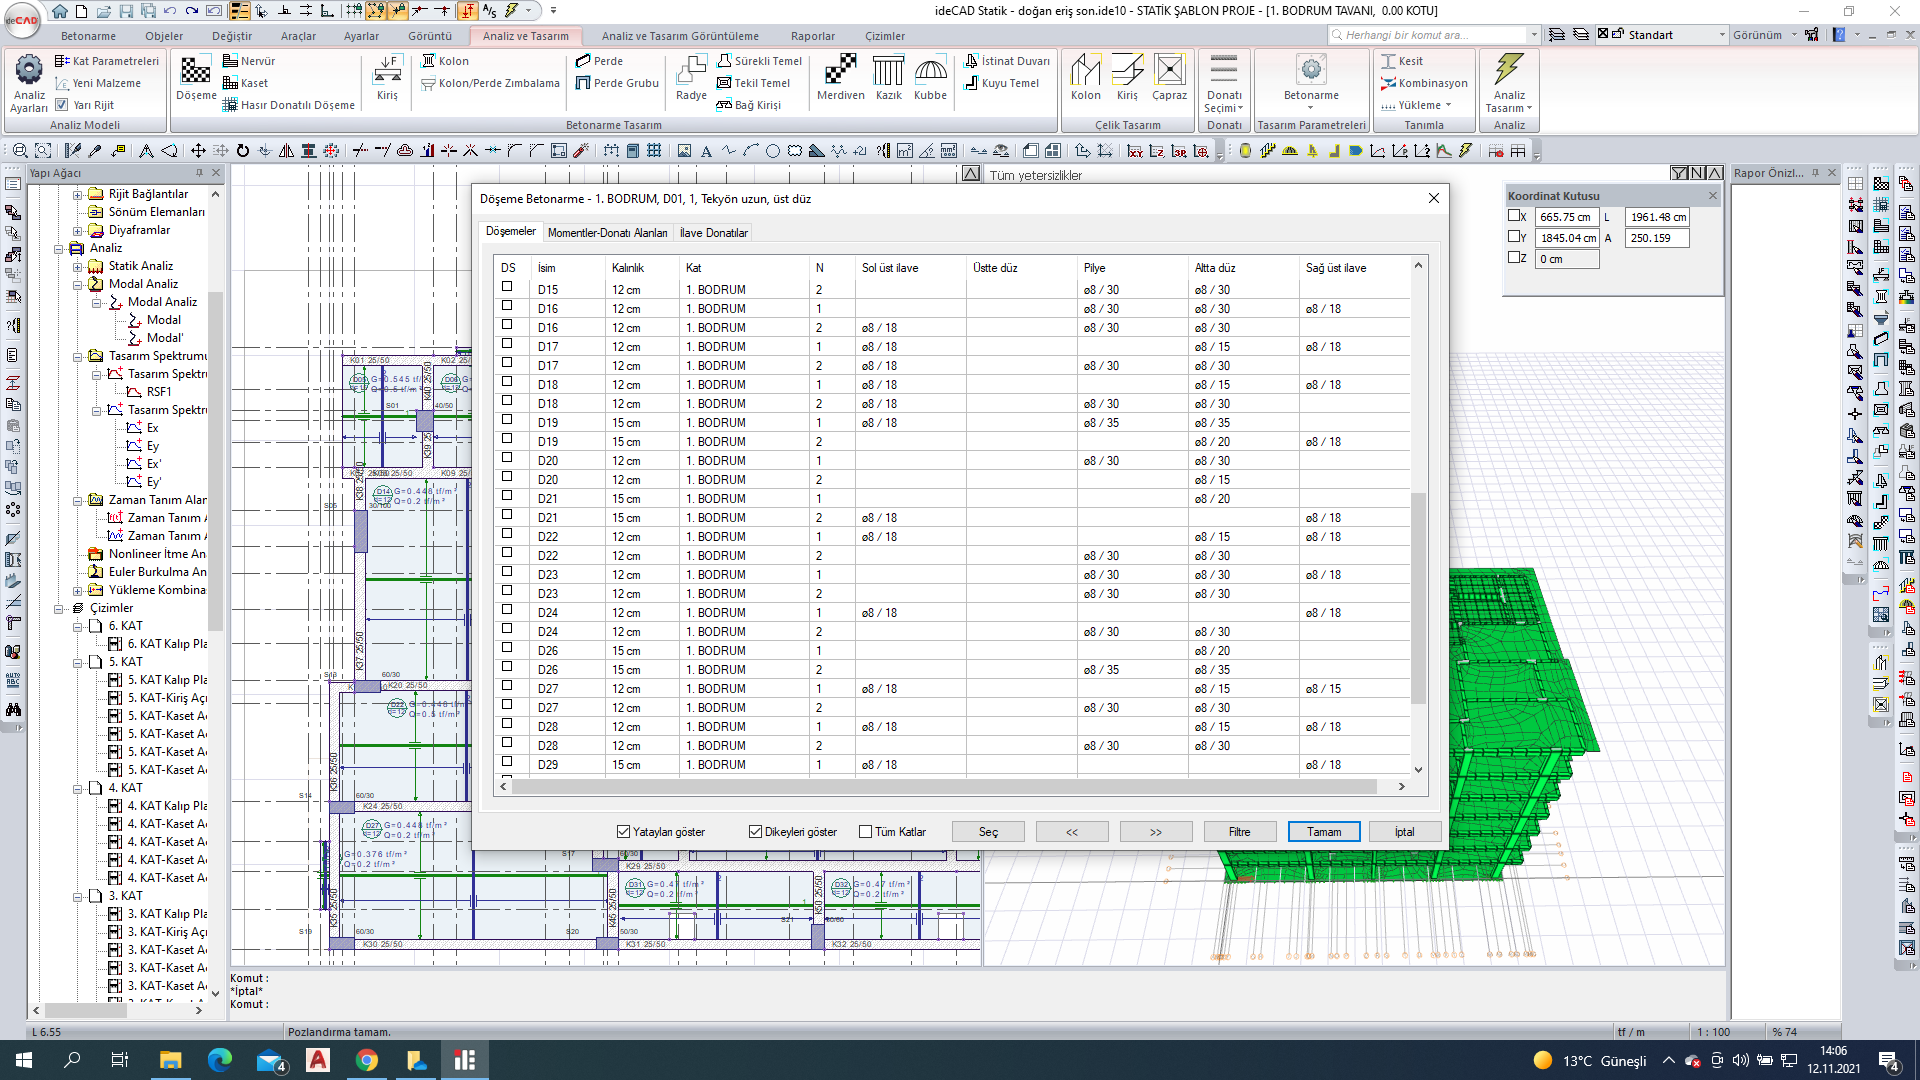This screenshot has height=1080, width=1920.
Task: Open the Çizimler ribbon tab
Action: [x=884, y=36]
